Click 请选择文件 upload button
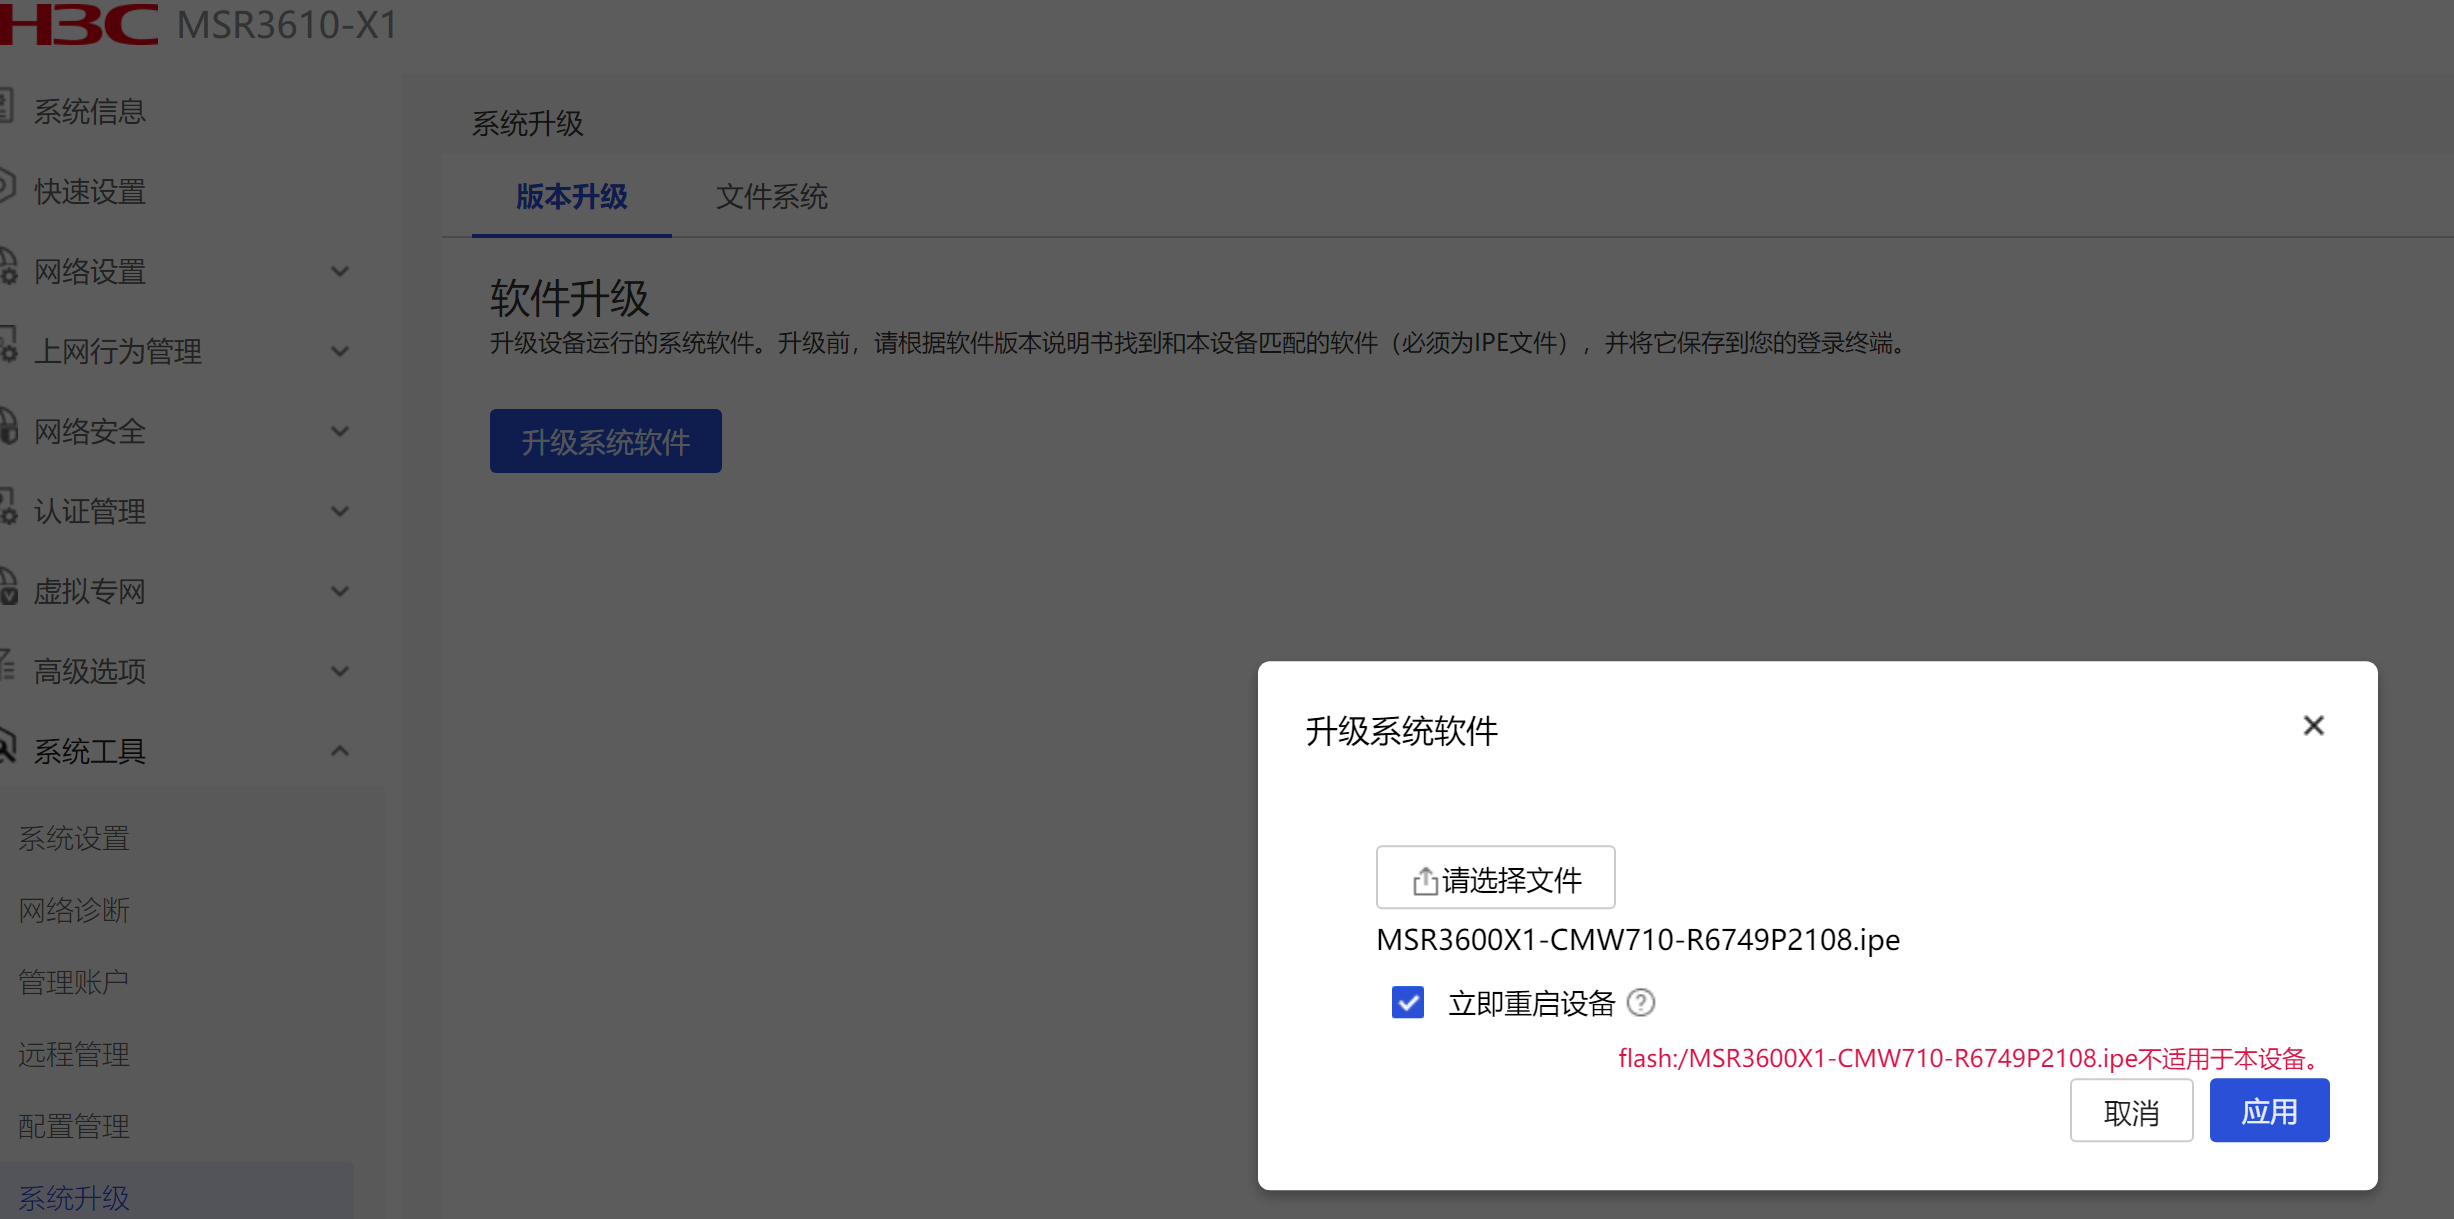The width and height of the screenshot is (2454, 1219). [x=1495, y=878]
